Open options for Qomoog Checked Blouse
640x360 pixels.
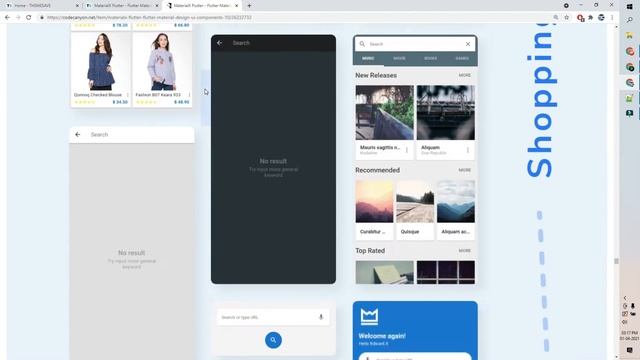click(128, 95)
